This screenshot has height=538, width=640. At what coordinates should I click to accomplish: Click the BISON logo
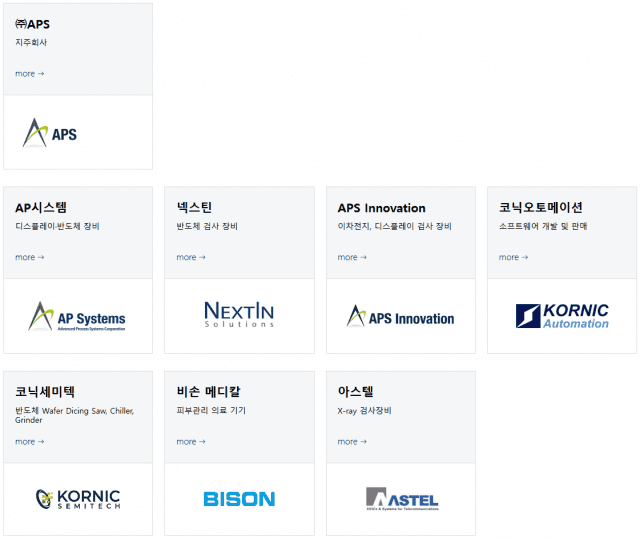pos(239,499)
